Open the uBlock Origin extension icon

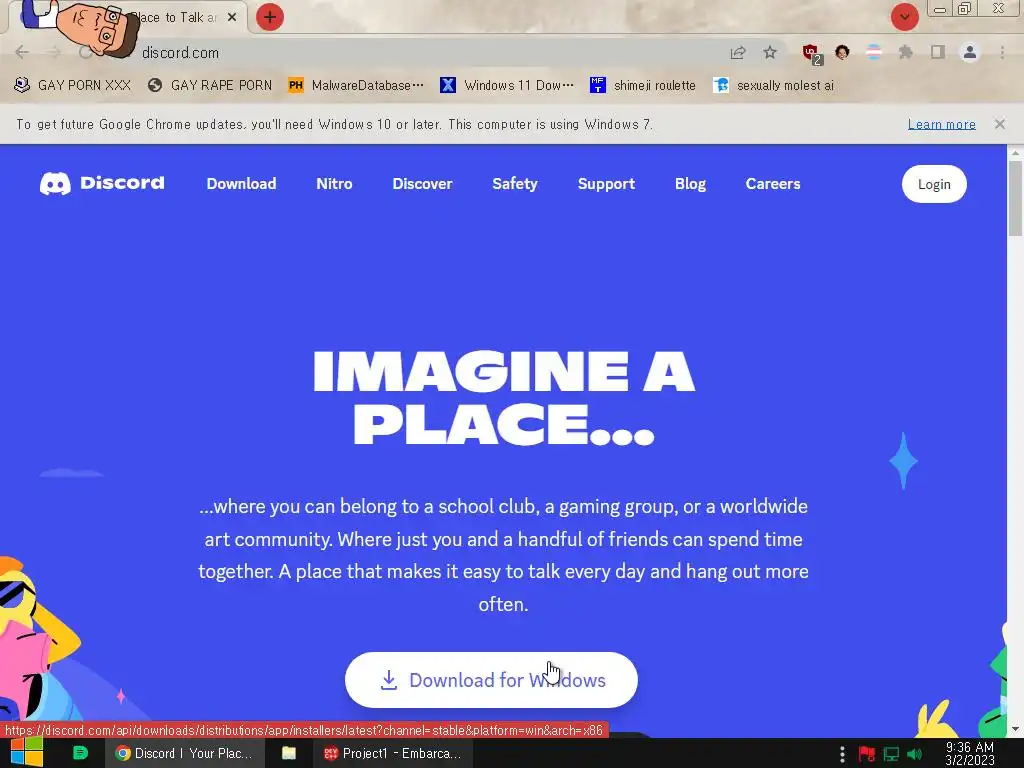point(811,53)
